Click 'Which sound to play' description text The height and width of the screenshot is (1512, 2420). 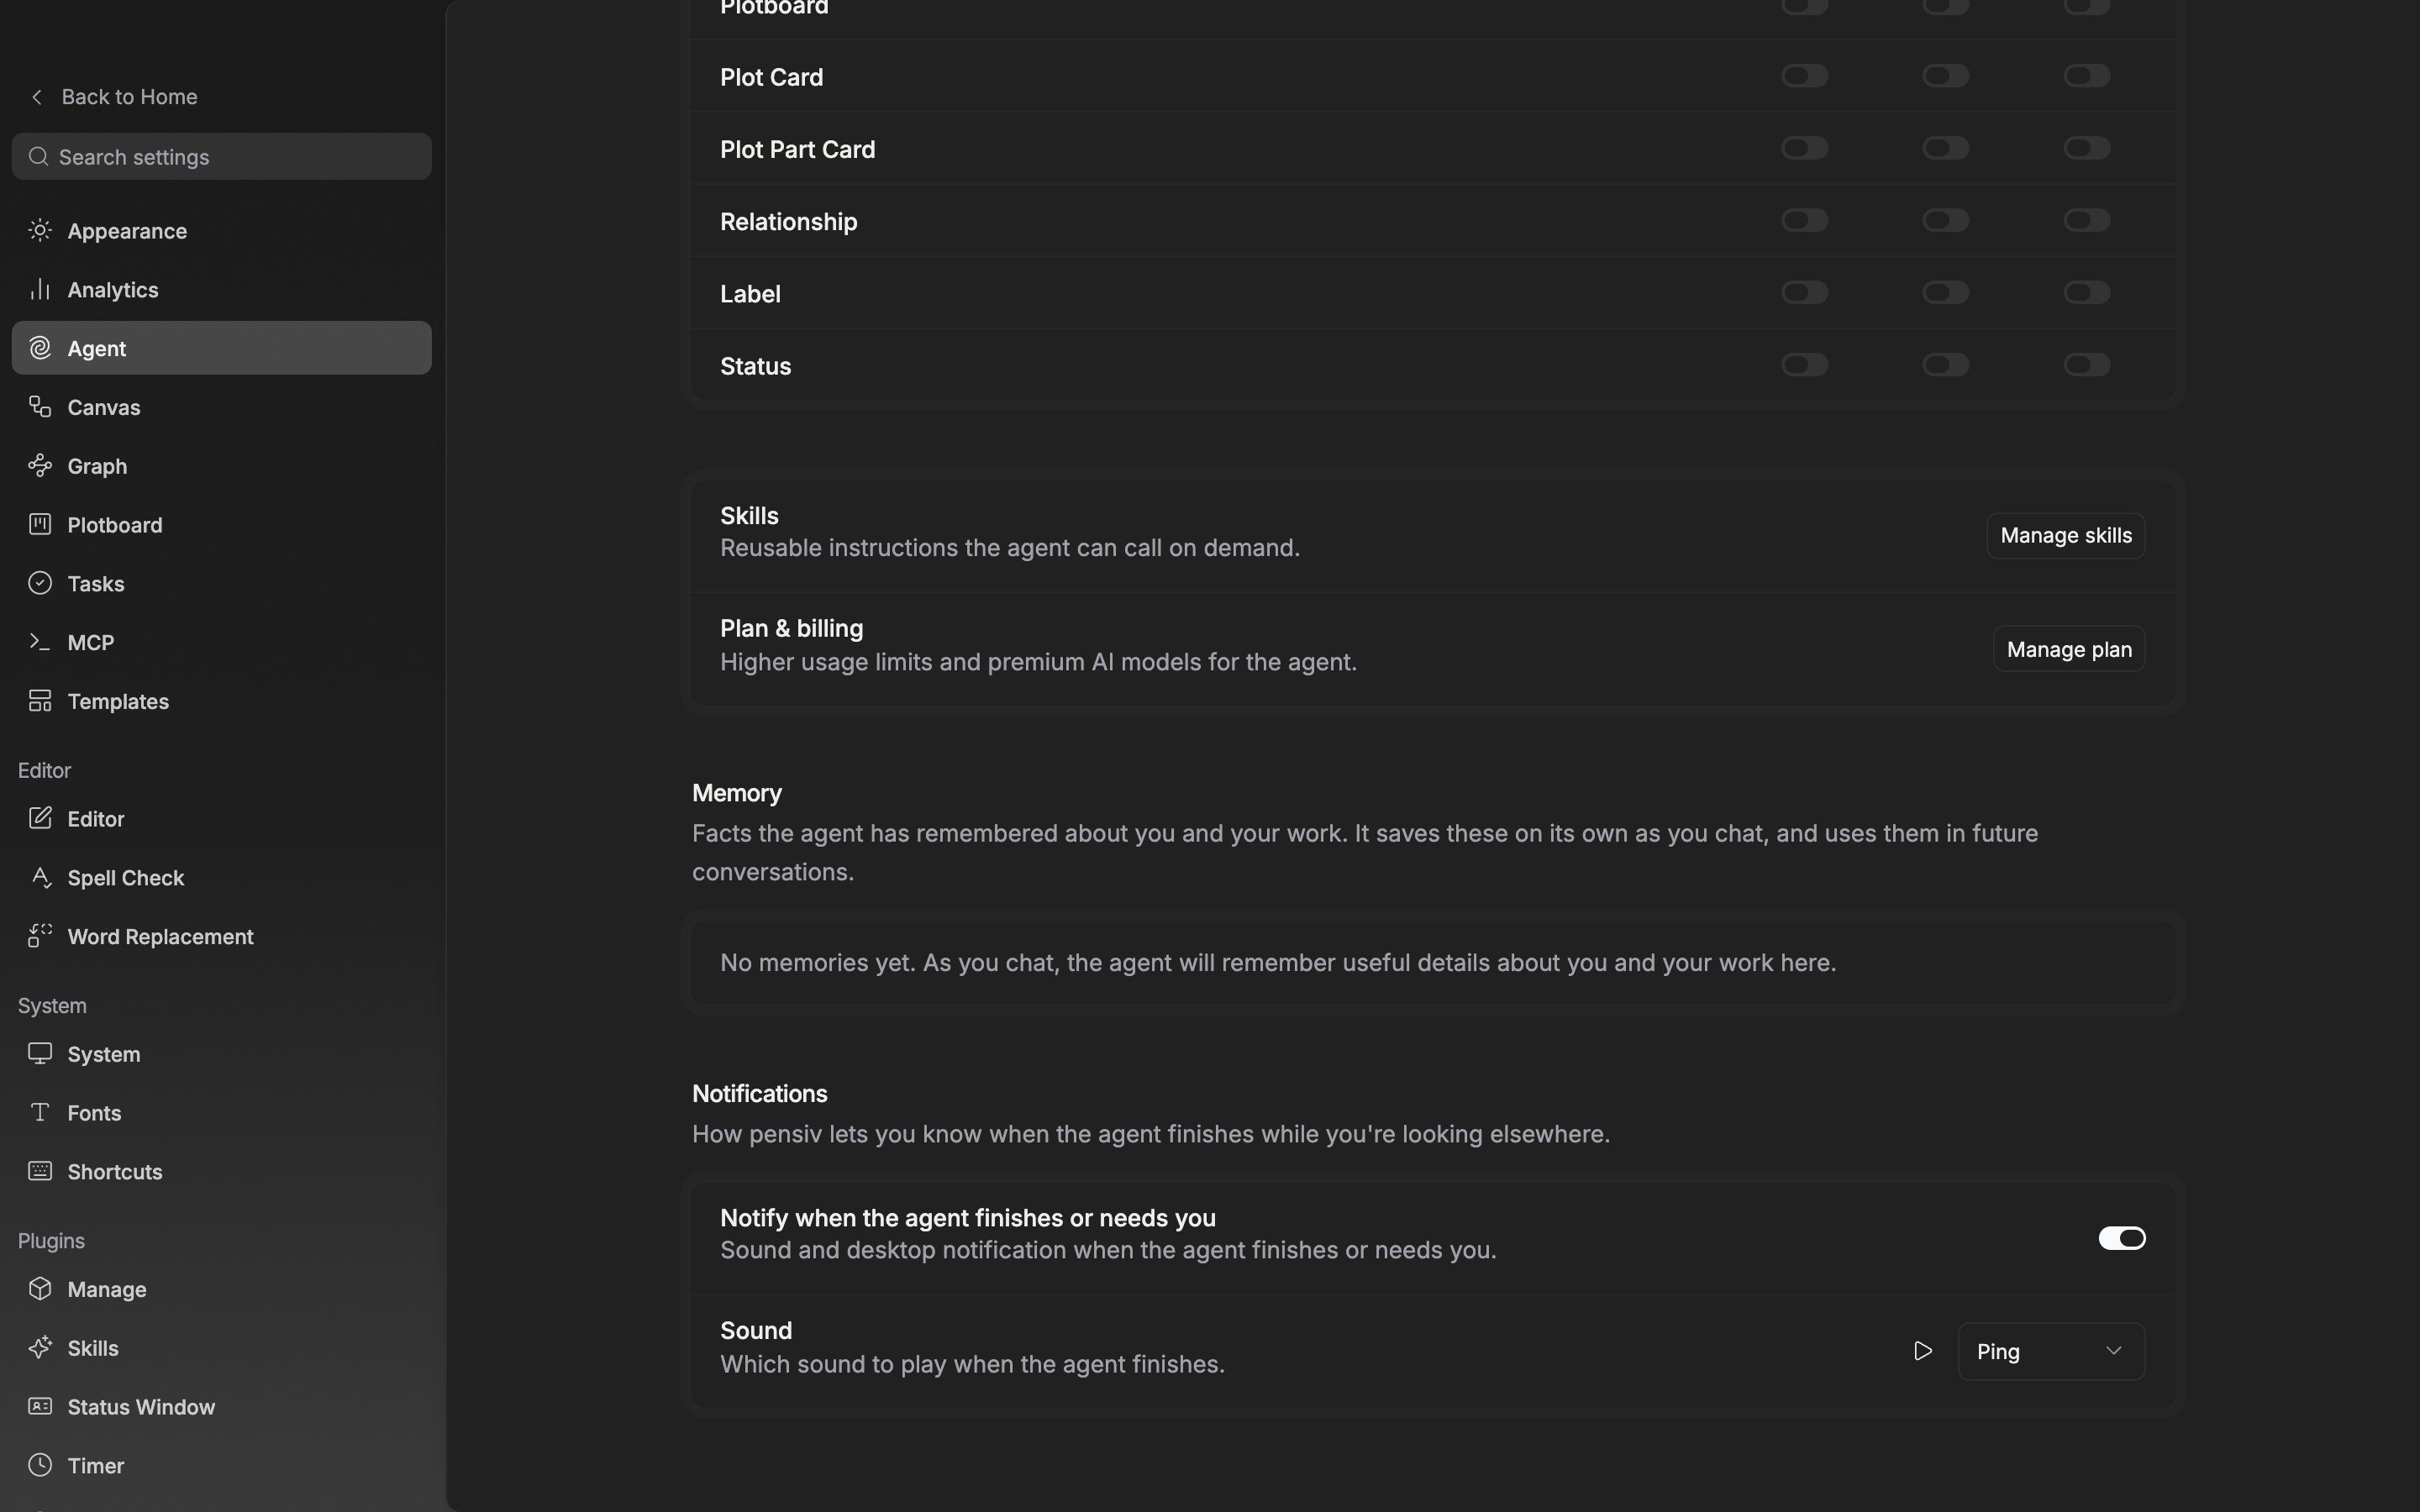pos(972,1365)
